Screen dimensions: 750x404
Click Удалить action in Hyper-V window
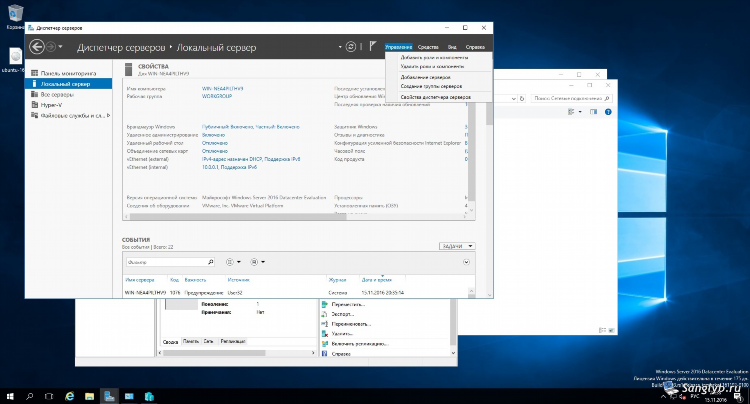[x=342, y=334]
